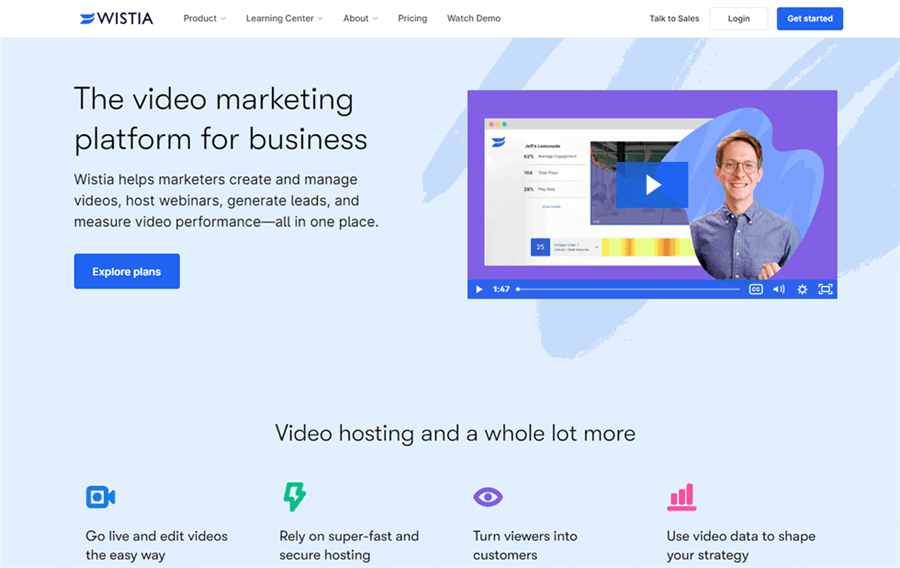Open the Watch Demo link
This screenshot has width=900, height=568.
pyautogui.click(x=474, y=18)
